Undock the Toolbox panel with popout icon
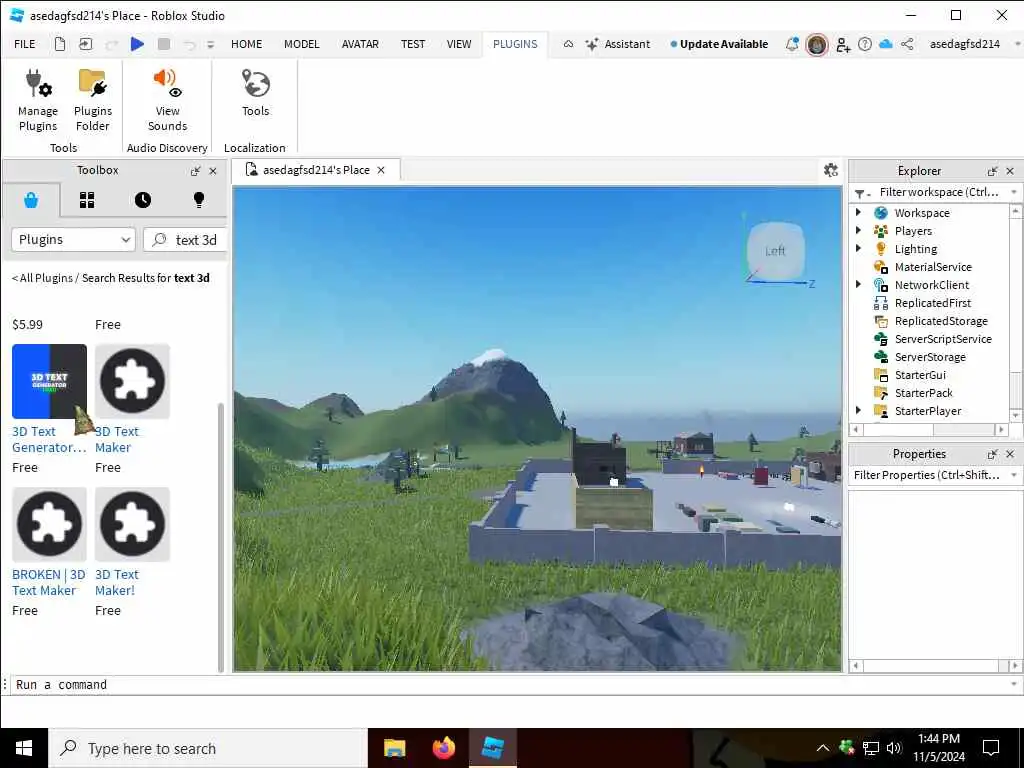Viewport: 1024px width, 768px height. tap(195, 171)
